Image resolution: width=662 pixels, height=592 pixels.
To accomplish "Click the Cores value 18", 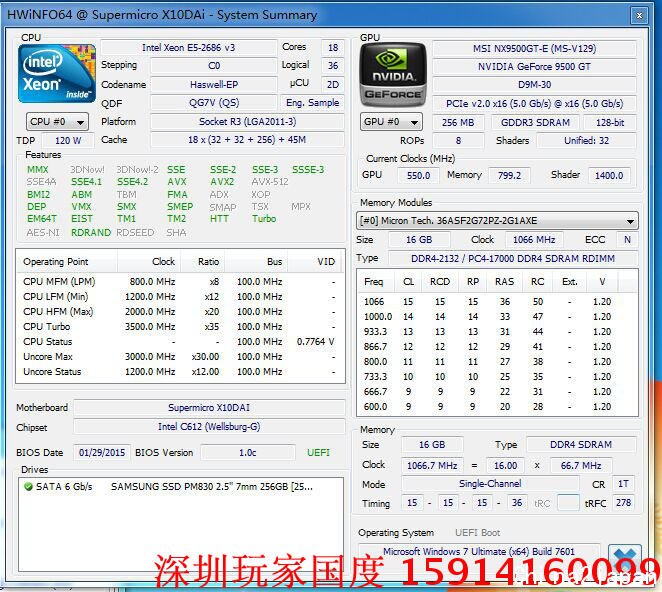I will pos(333,48).
